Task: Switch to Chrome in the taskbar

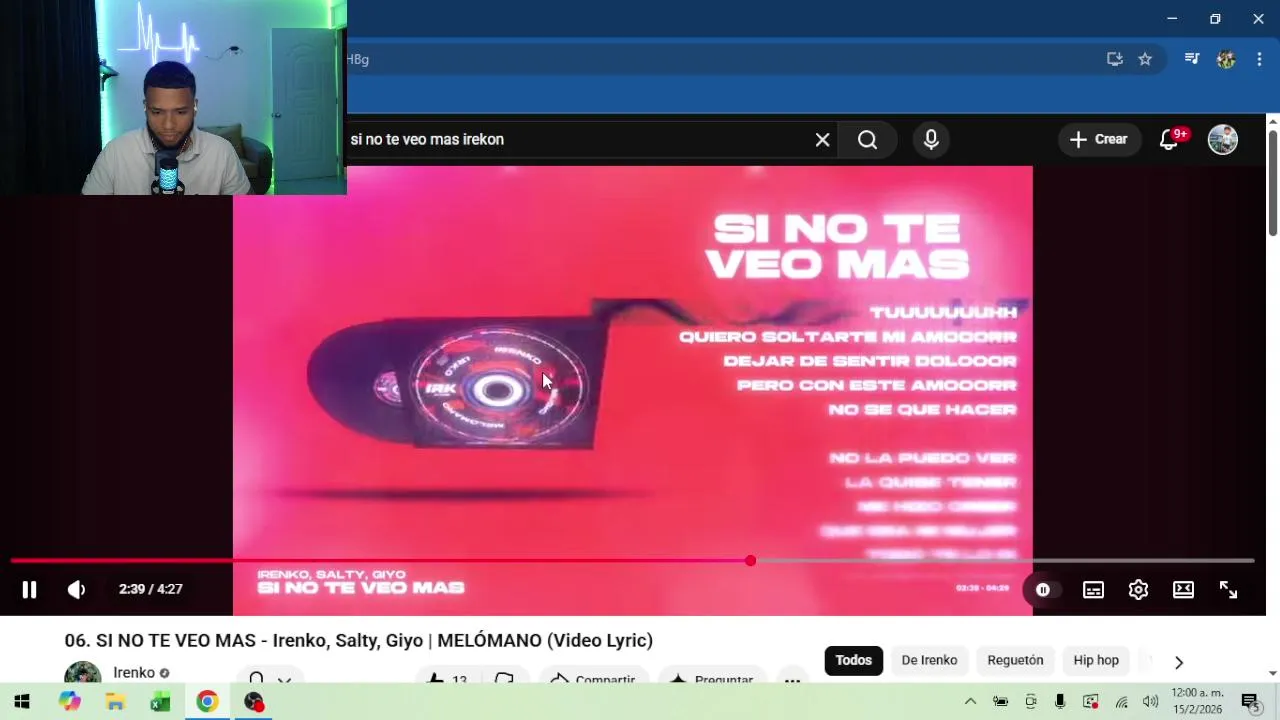Action: tap(207, 702)
